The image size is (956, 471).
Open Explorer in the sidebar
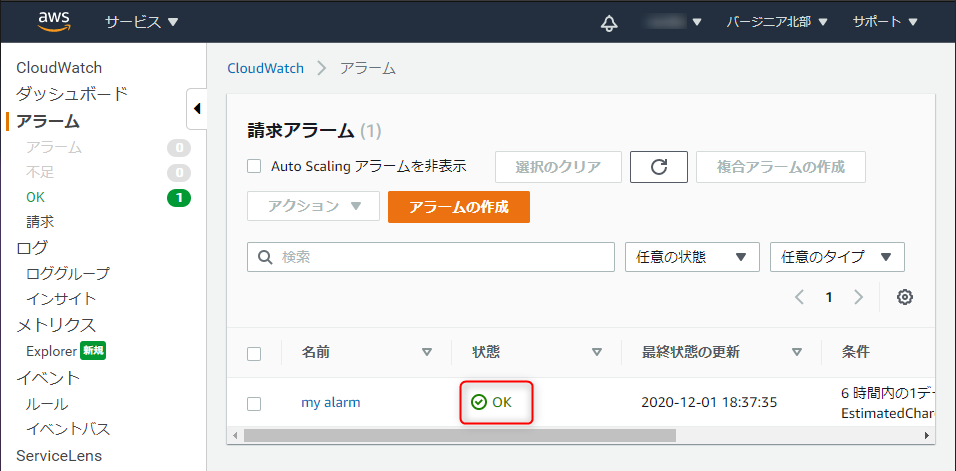coord(51,352)
